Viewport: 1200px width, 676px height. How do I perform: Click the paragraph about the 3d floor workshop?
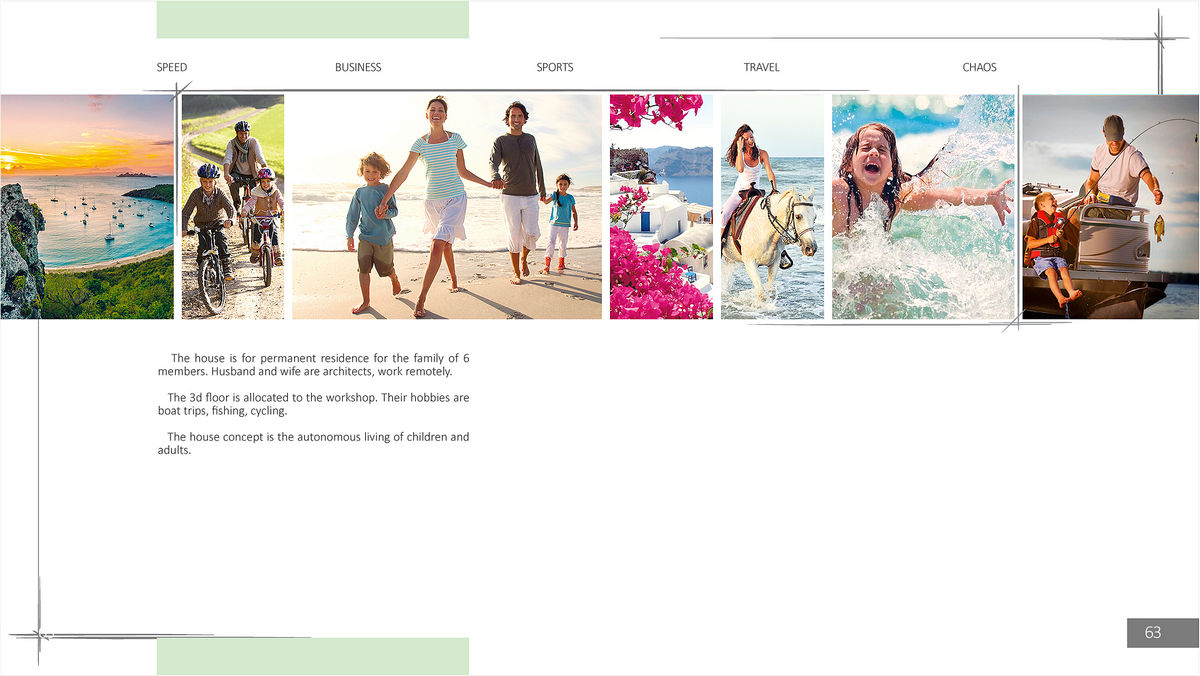click(x=314, y=404)
